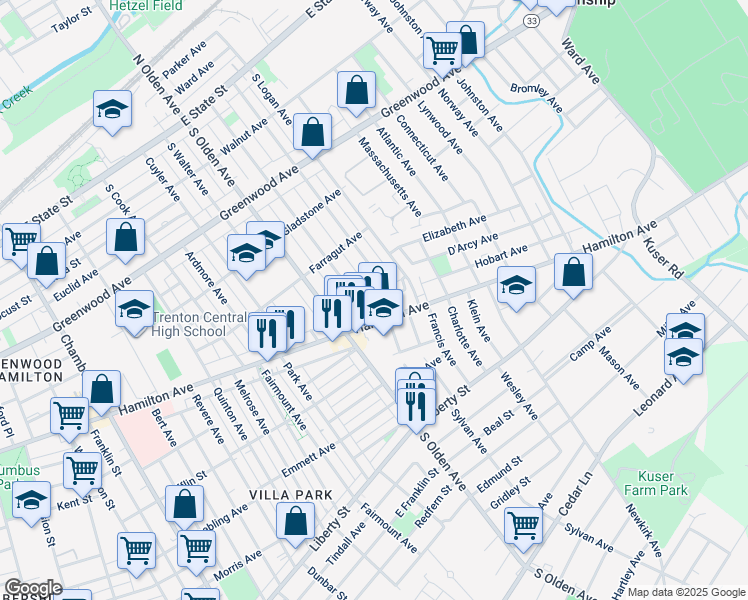
Task: Click the school icon near Gladstone Ave
Action: pos(246,254)
